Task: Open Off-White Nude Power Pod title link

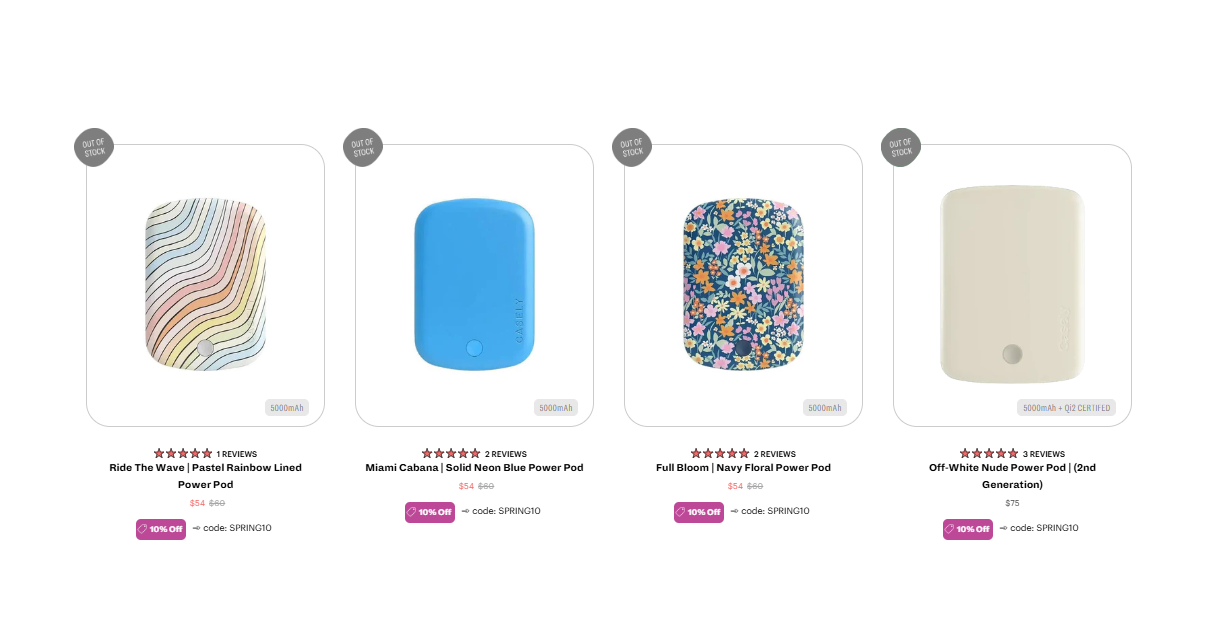Action: (1012, 475)
